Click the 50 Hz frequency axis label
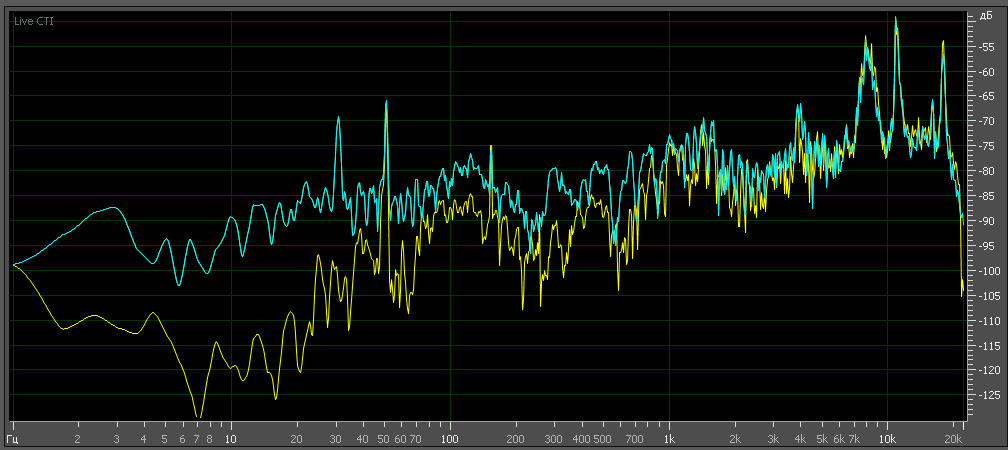The image size is (1008, 450). click(x=383, y=438)
